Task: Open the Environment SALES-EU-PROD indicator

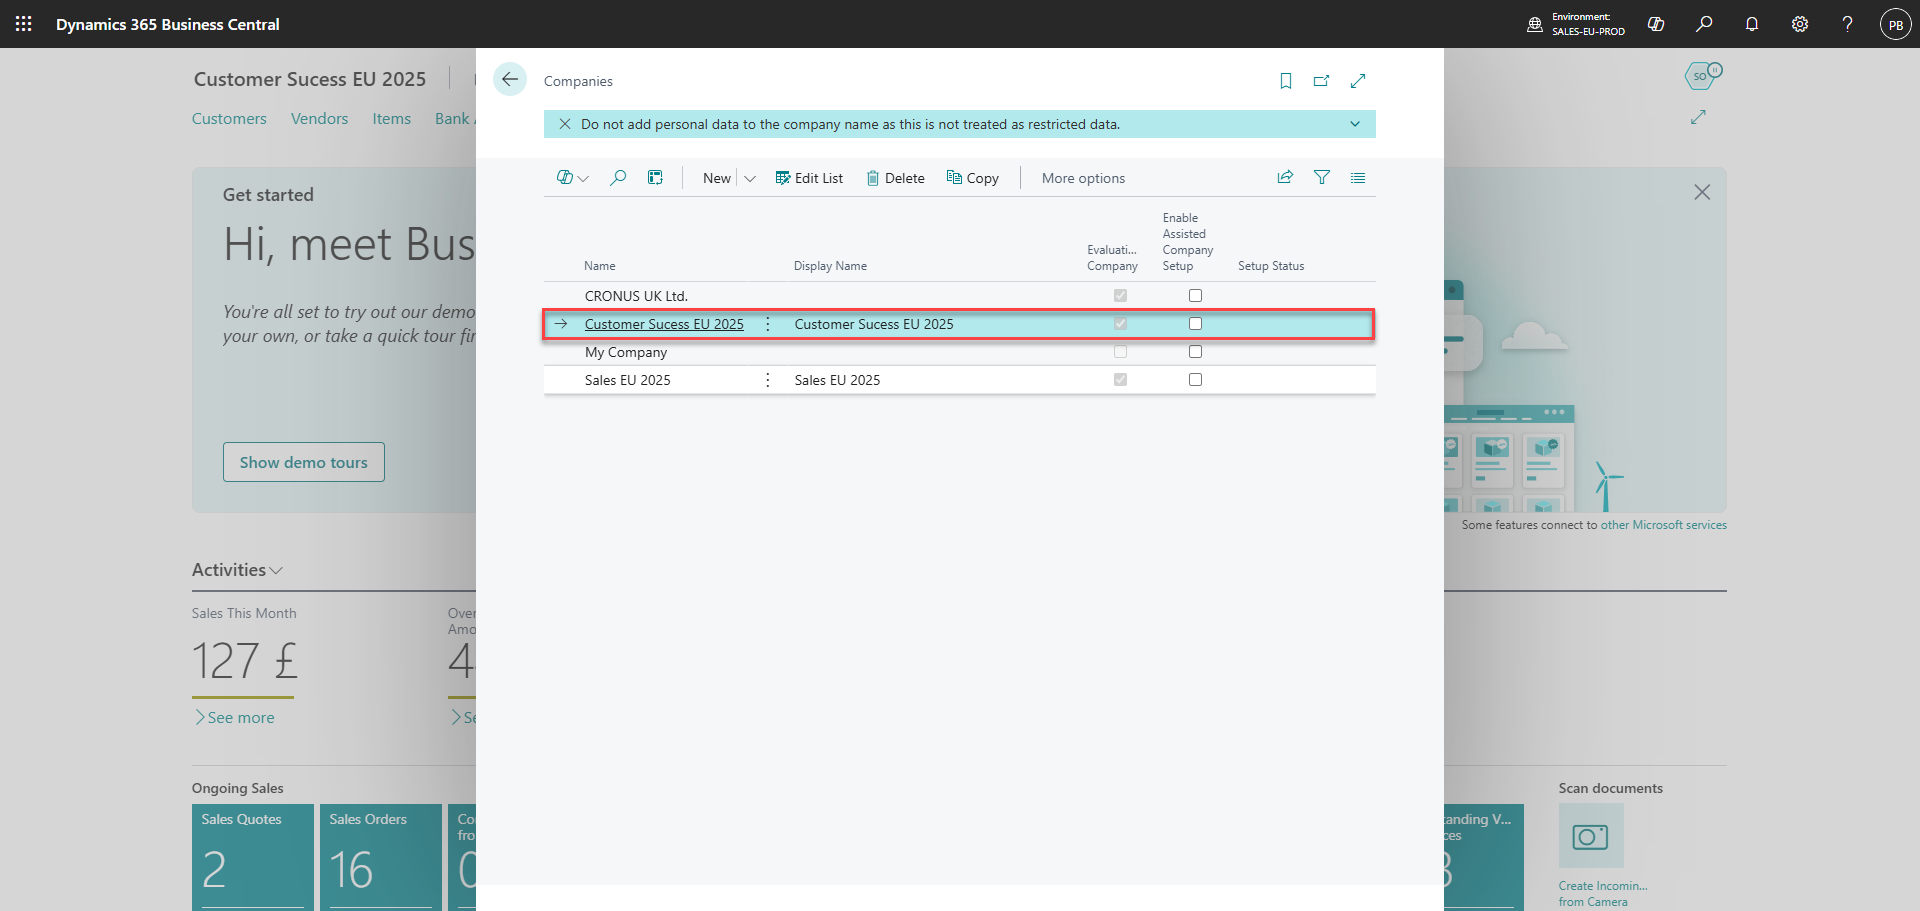Action: coord(1576,24)
